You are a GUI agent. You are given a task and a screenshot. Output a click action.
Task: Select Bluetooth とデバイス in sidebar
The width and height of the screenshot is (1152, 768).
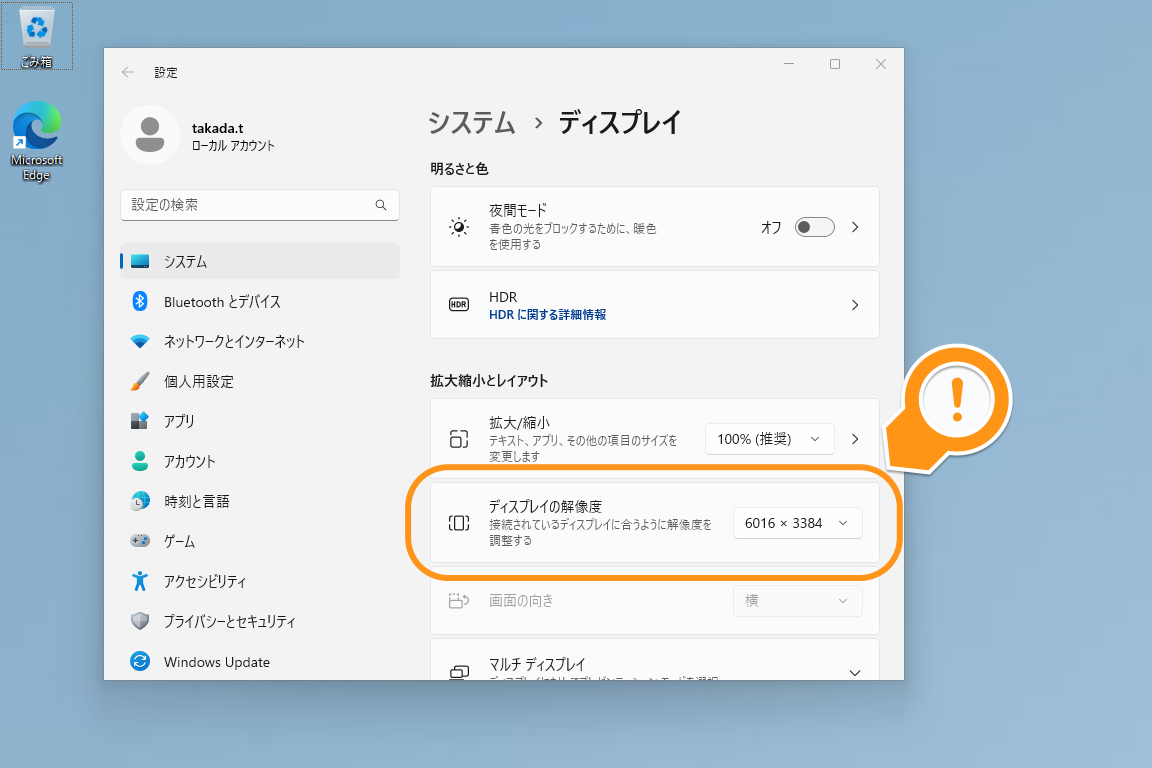[260, 301]
